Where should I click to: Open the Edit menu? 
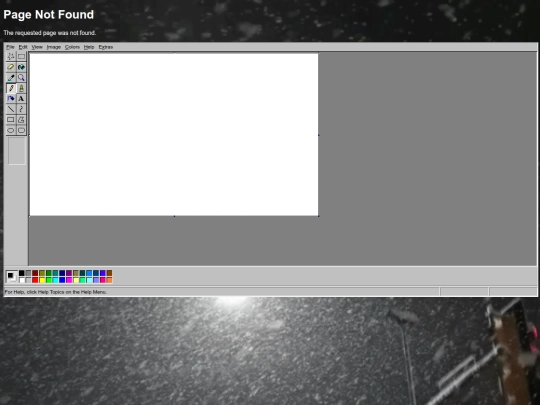click(23, 47)
